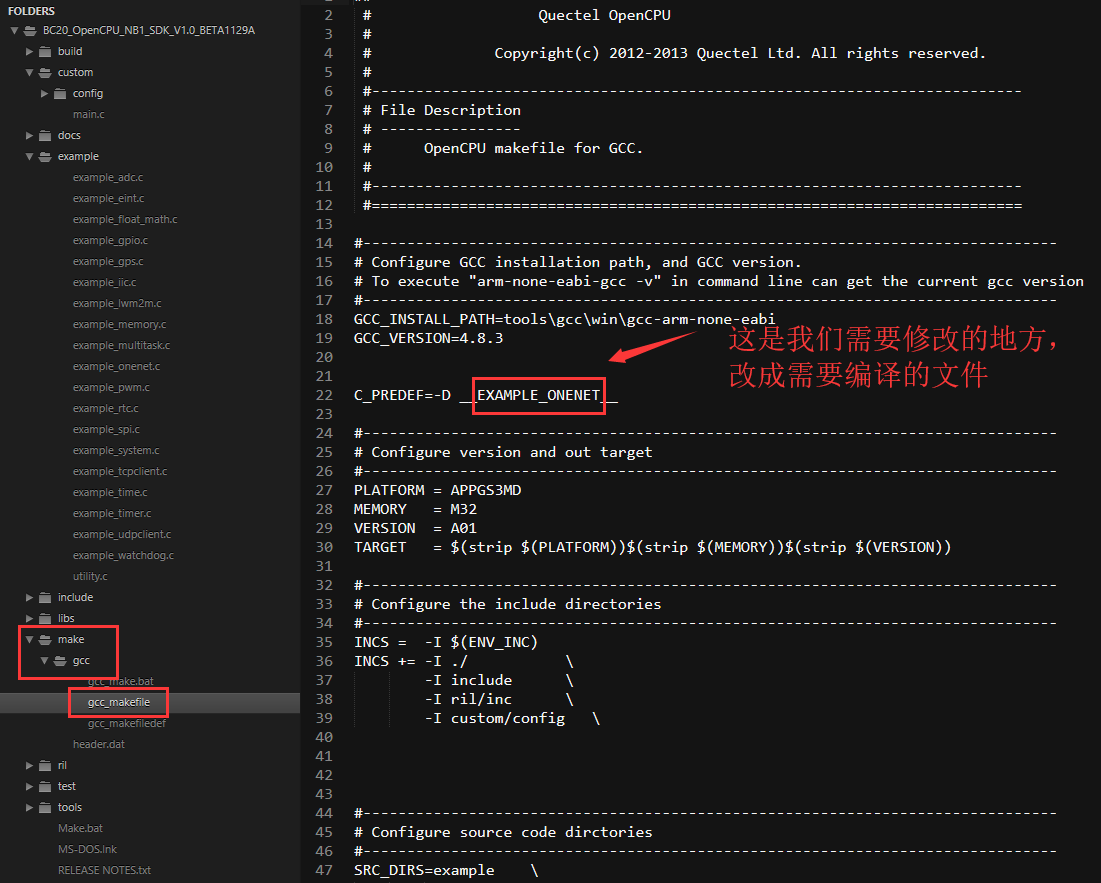
Task: Expand the libs folder arrow
Action: (29, 618)
